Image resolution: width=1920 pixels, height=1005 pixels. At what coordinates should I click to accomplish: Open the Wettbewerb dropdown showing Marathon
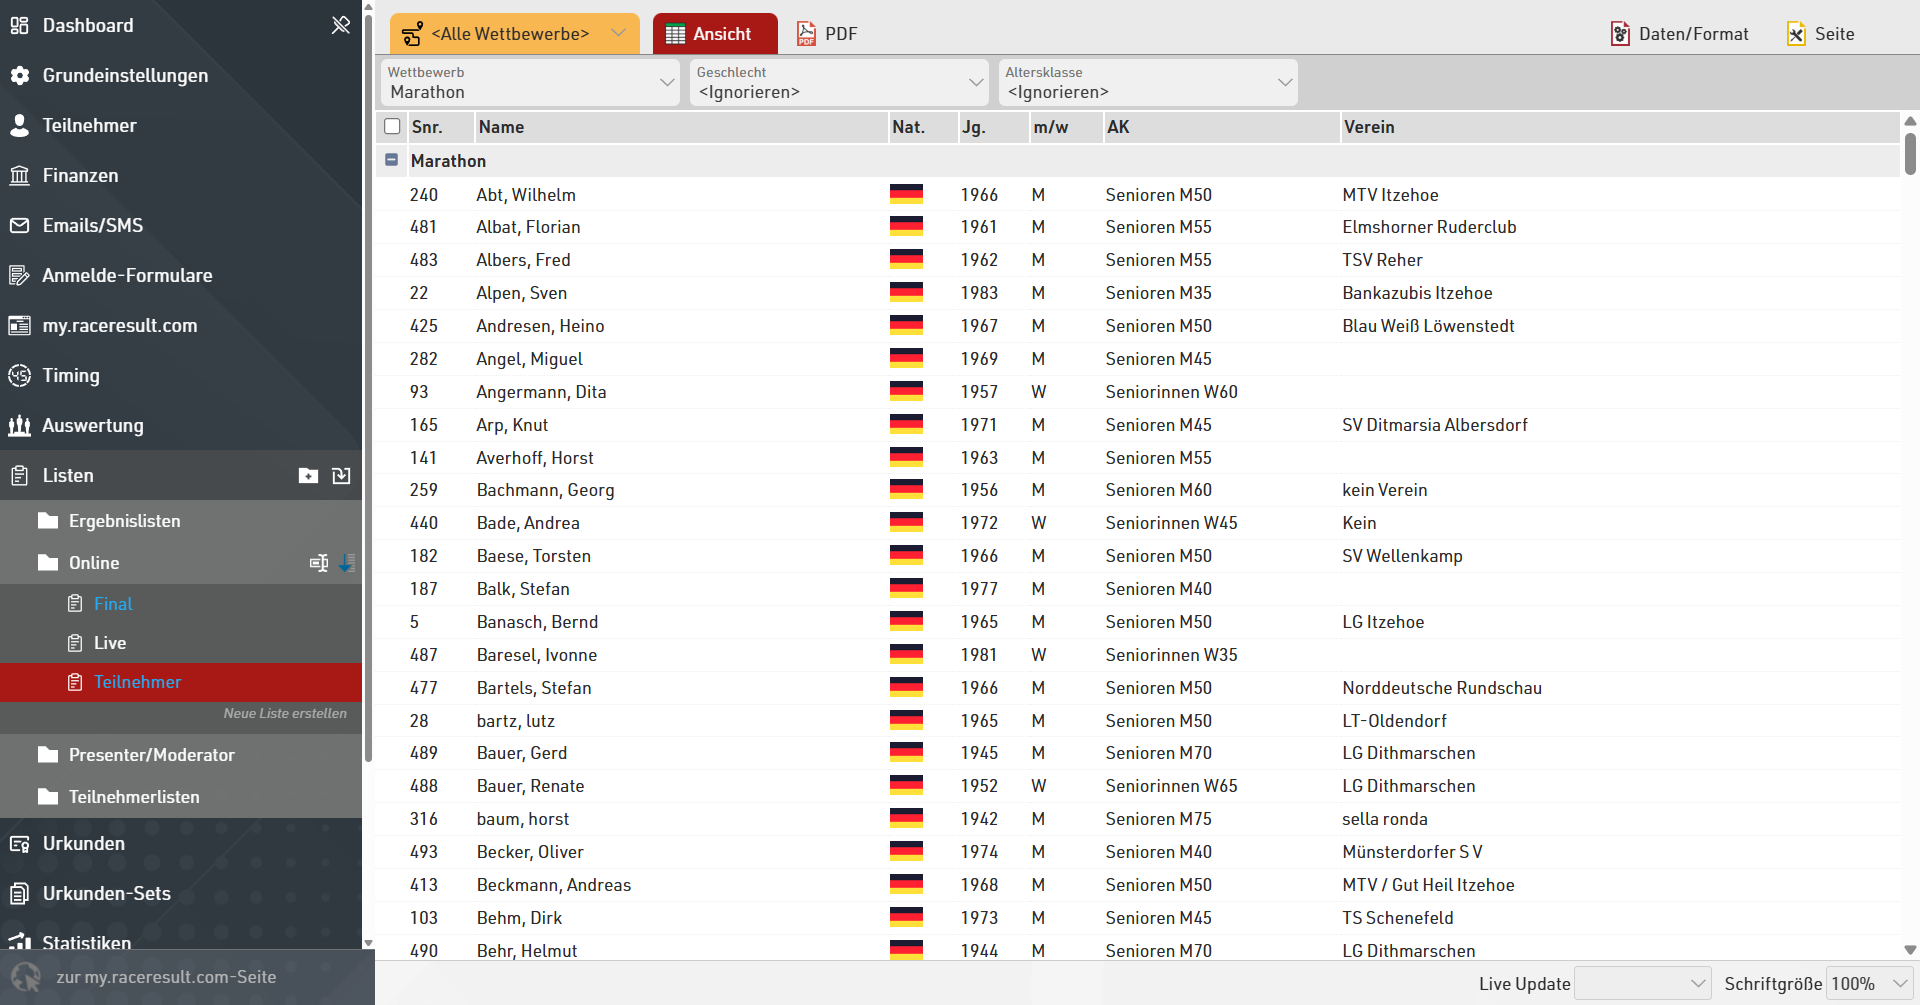pos(530,83)
